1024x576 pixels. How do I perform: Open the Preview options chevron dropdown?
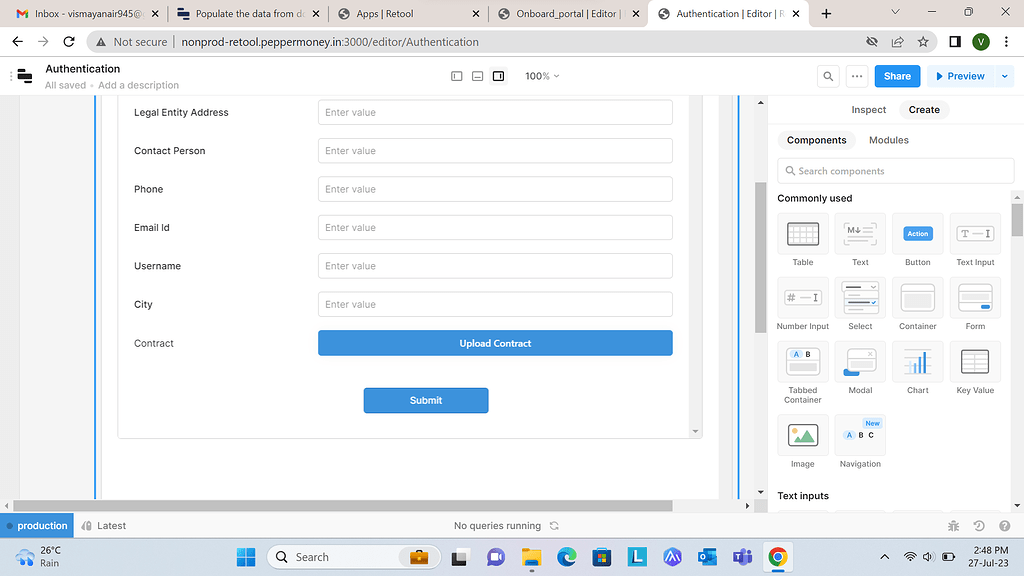[1004, 76]
